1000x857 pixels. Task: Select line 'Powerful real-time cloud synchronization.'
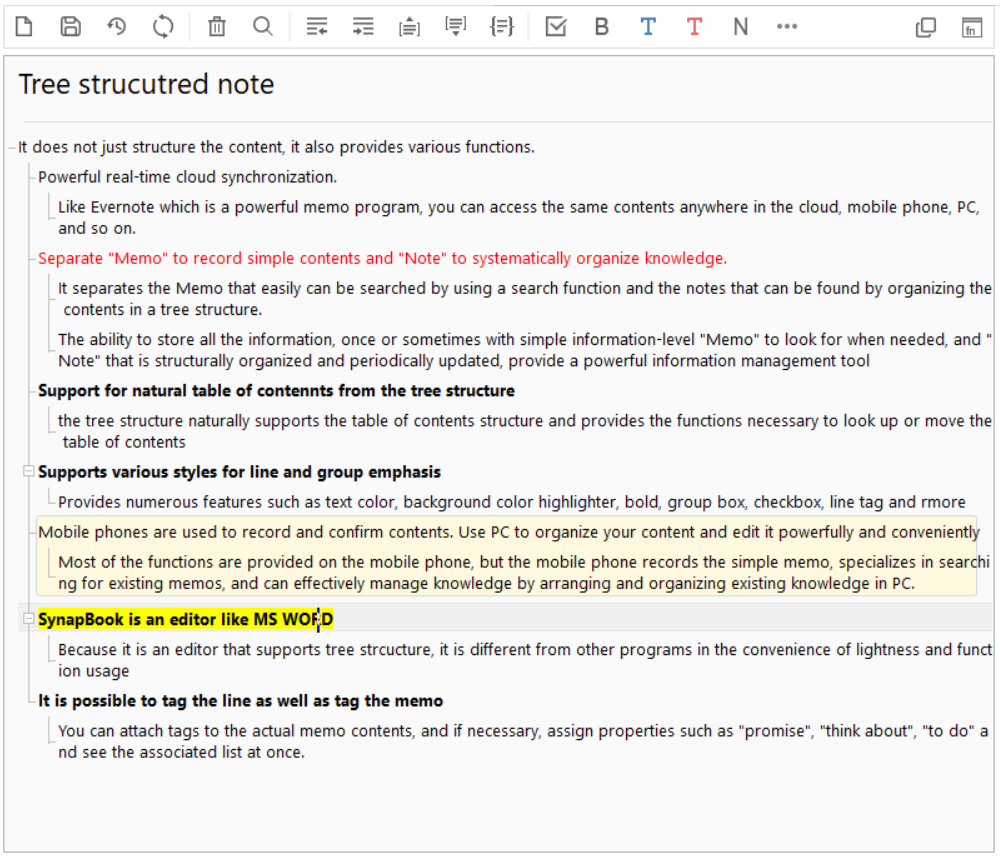coord(187,177)
